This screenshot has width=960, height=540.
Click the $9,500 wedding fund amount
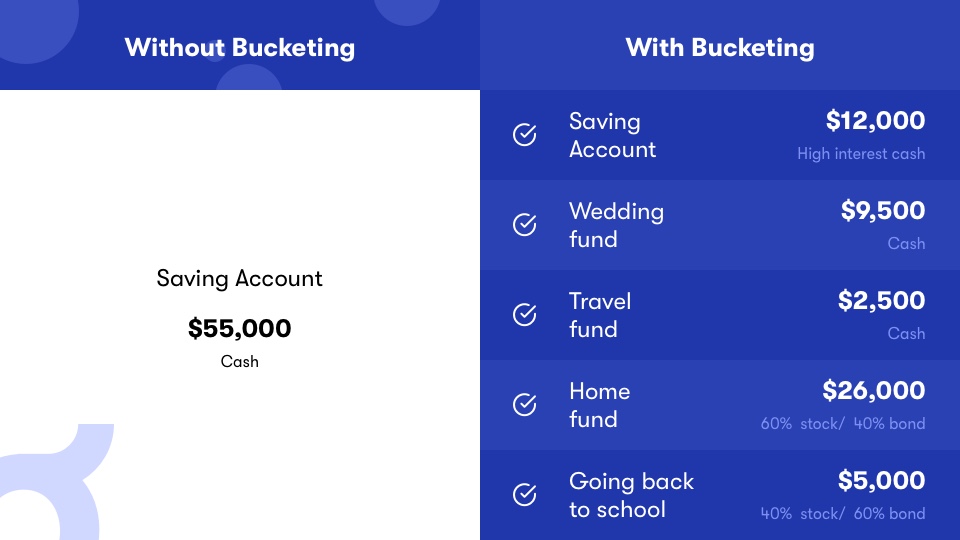[x=882, y=211]
